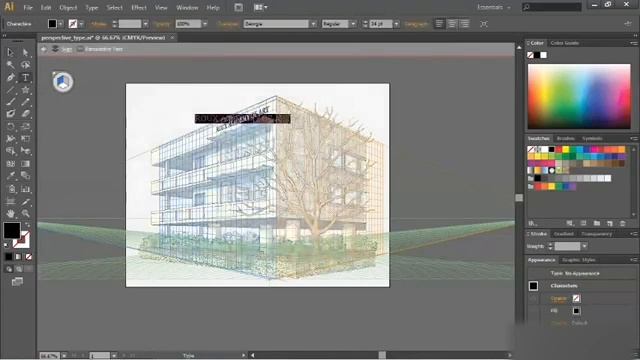640x360 pixels.
Task: Select the Paintbrush tool
Action: (x=10, y=102)
